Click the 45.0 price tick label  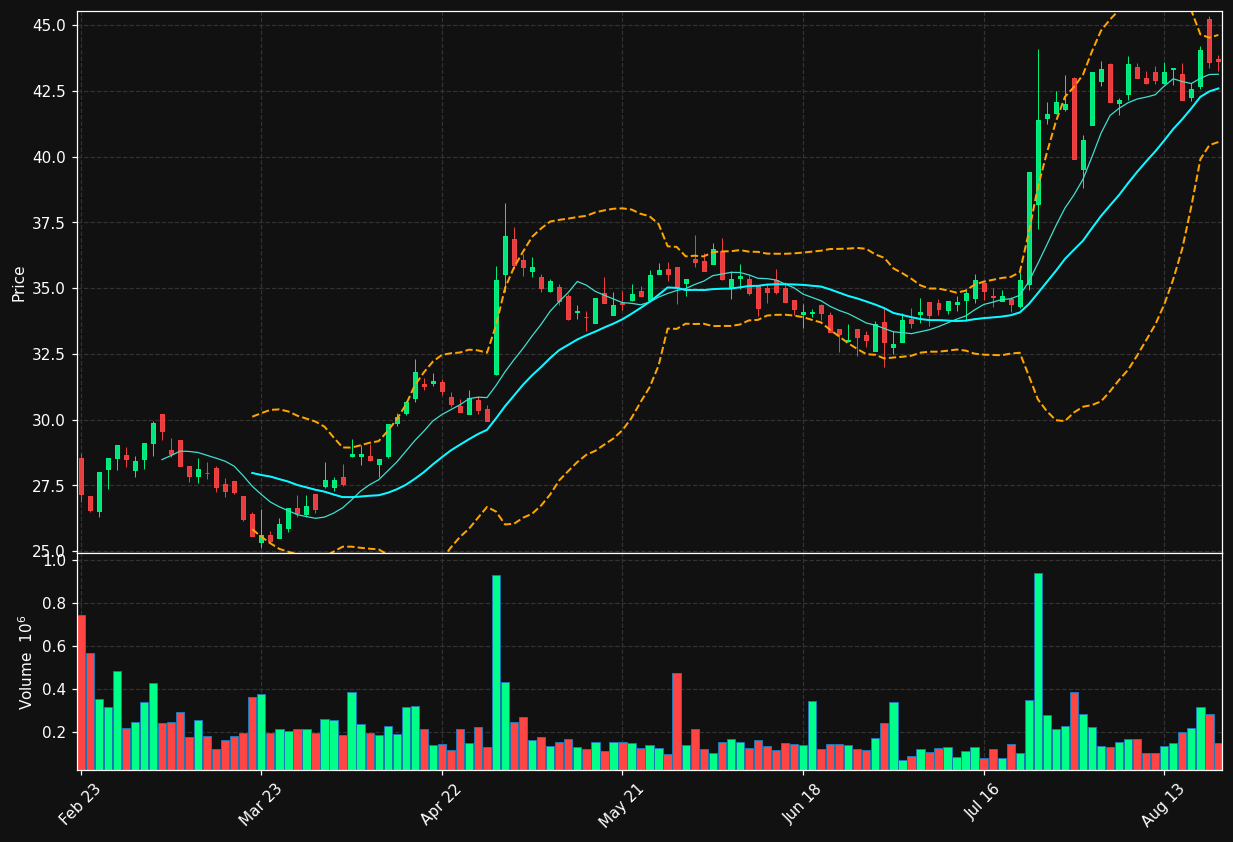[x=49, y=25]
